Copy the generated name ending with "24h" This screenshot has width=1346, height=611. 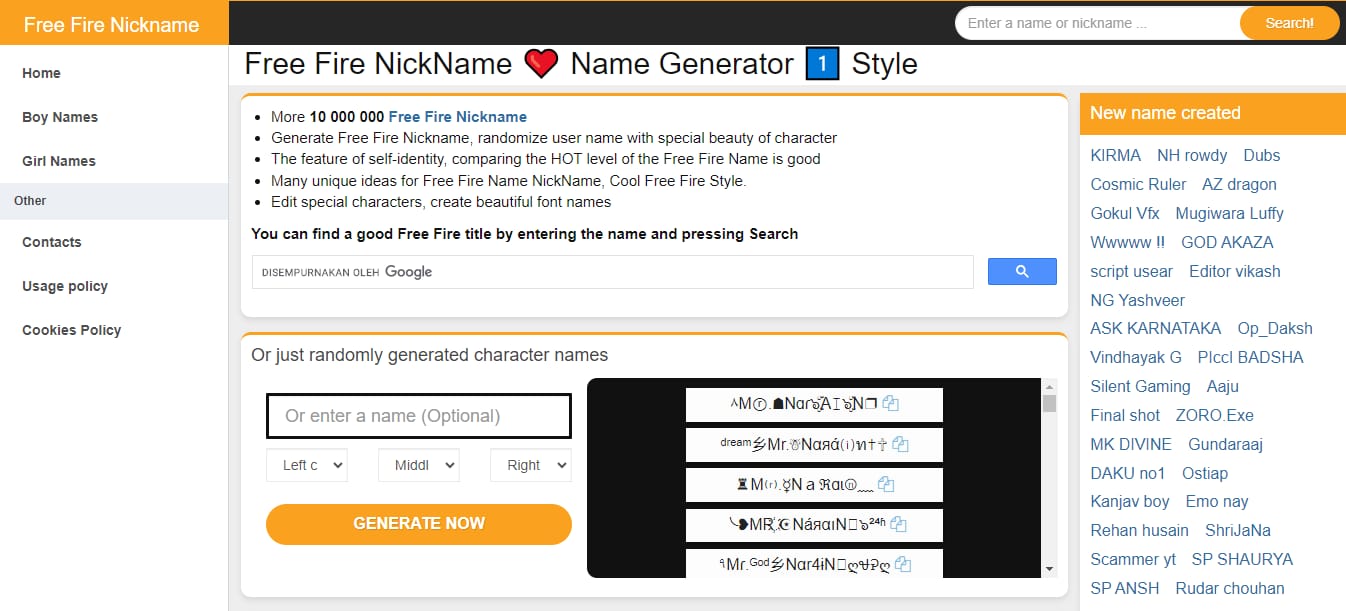898,524
